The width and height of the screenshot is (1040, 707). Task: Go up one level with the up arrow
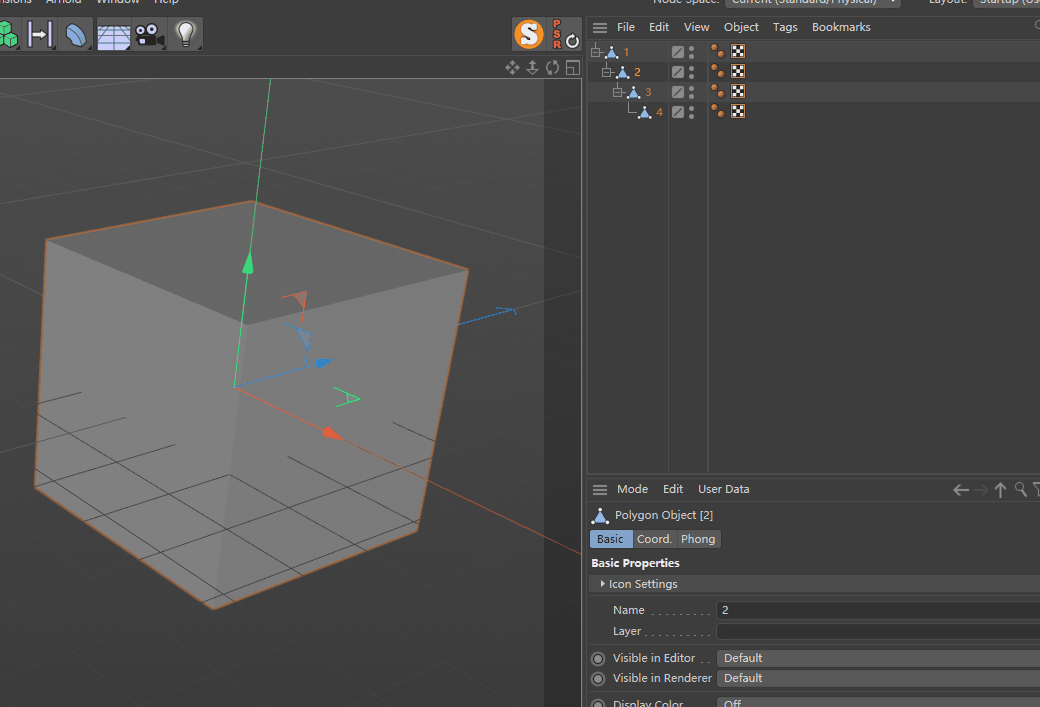tap(1000, 490)
